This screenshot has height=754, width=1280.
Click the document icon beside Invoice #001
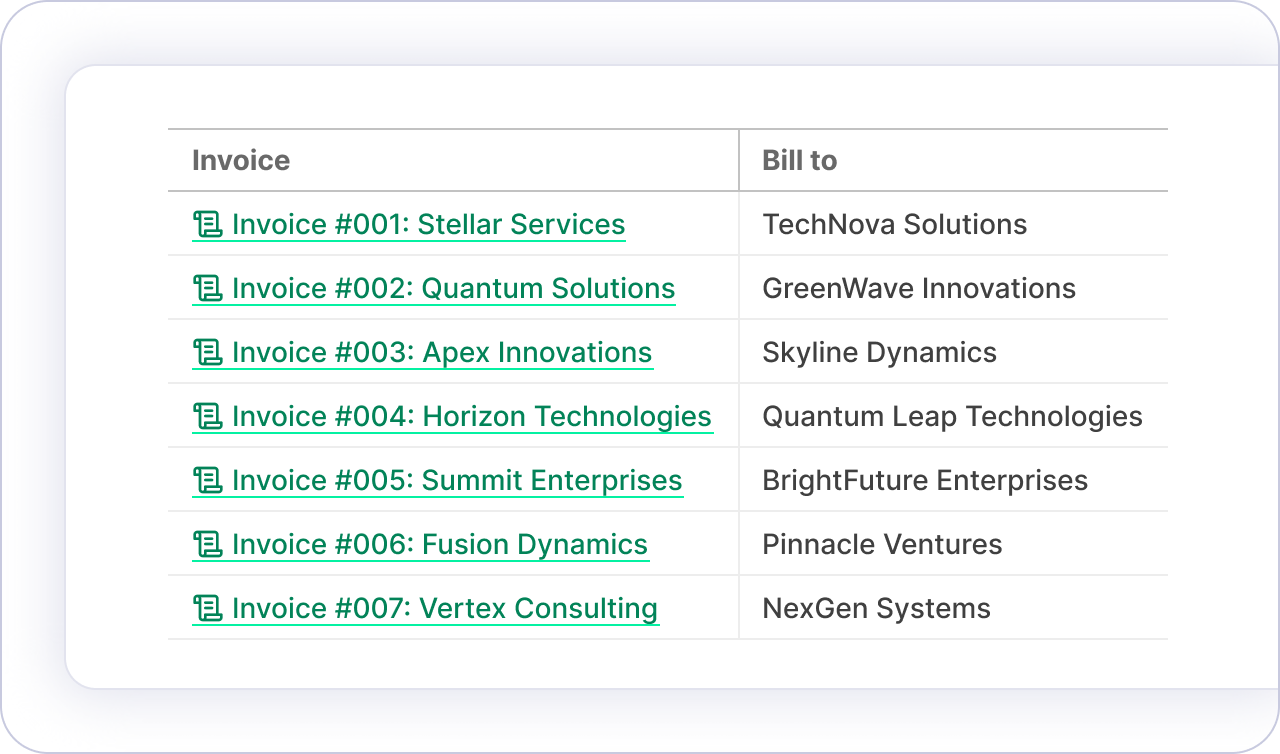point(207,224)
